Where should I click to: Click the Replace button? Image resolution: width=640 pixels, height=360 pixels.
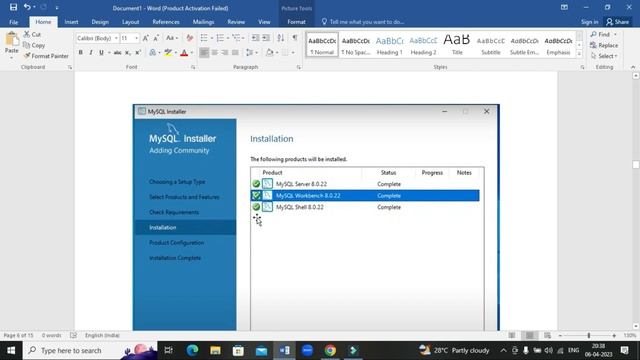pos(604,45)
